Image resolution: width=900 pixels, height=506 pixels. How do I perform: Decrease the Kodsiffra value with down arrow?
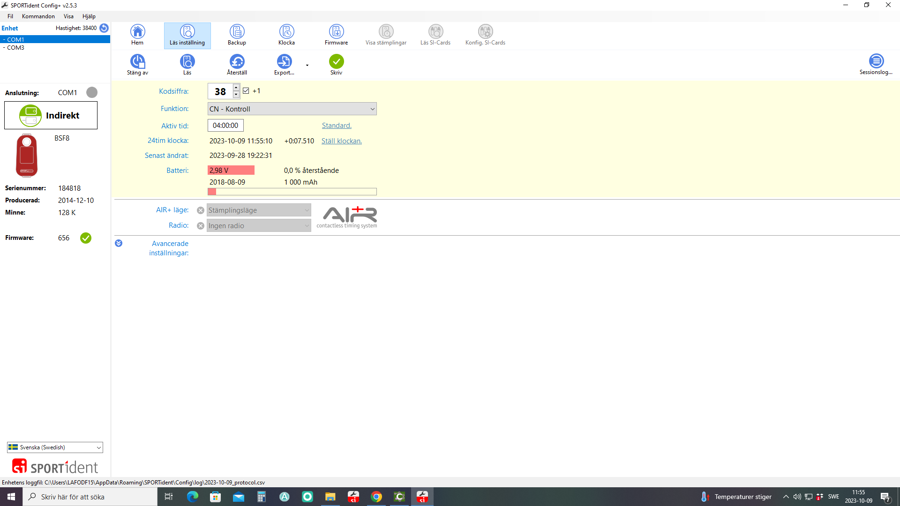(236, 94)
